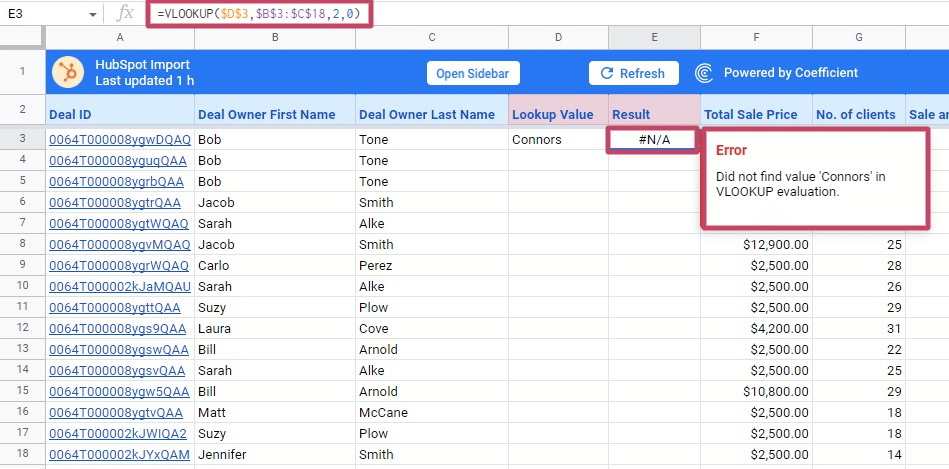Select the Lookup Value cell containing Connors
The image size is (949, 469).
tap(558, 140)
